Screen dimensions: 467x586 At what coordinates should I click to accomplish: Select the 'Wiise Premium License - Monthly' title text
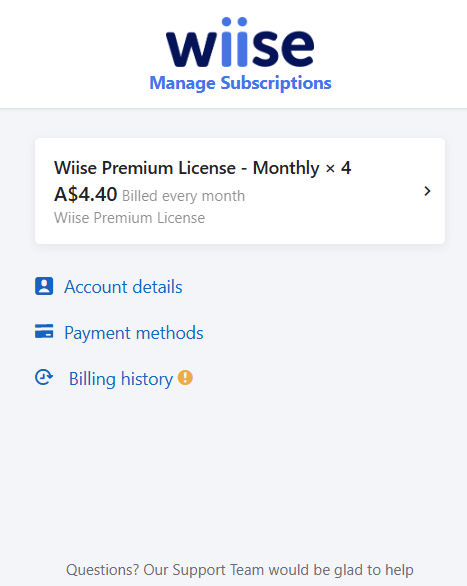(187, 168)
